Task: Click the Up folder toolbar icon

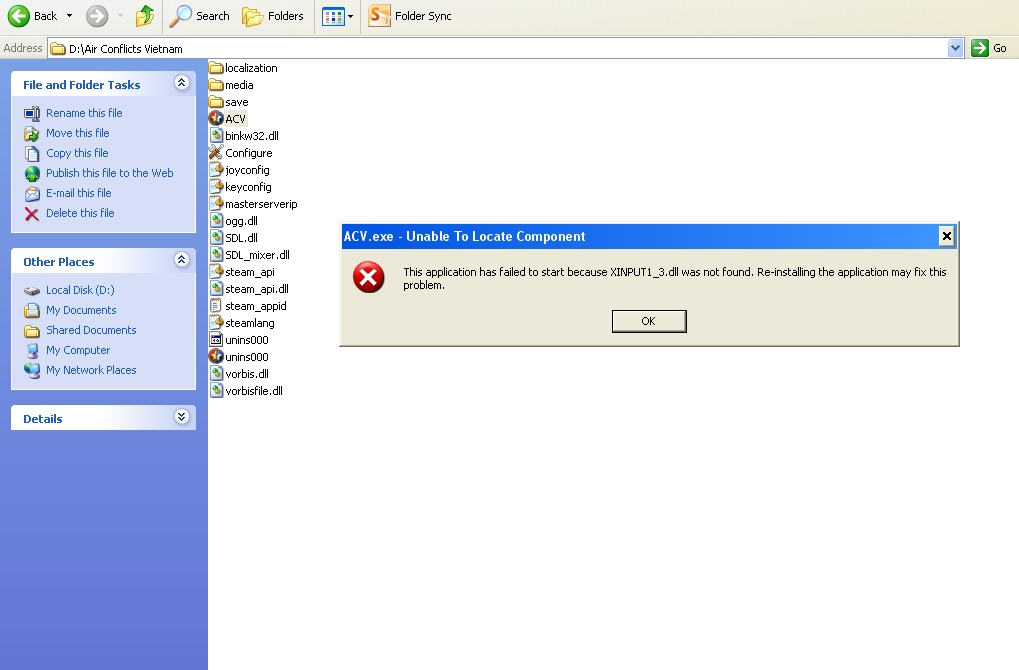Action: (x=145, y=16)
